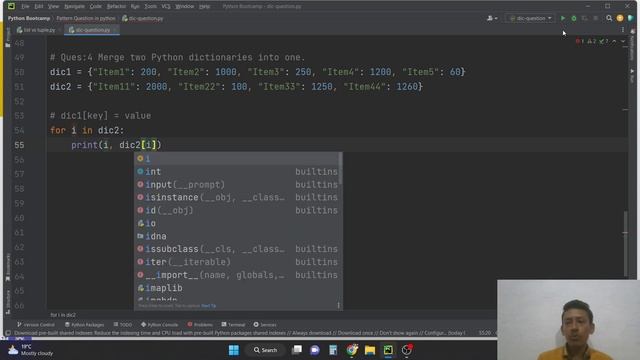Open Search Everywhere magnifier icon
Screen dimensions: 640x360
coord(609,18)
